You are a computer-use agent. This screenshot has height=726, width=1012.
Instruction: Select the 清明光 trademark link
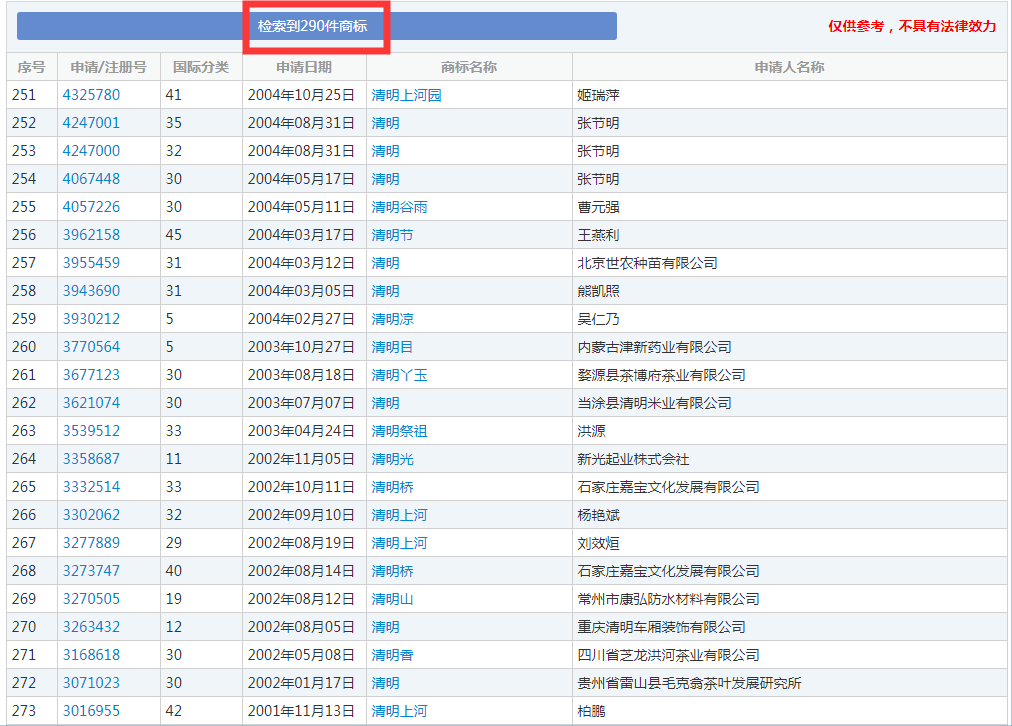[x=392, y=459]
